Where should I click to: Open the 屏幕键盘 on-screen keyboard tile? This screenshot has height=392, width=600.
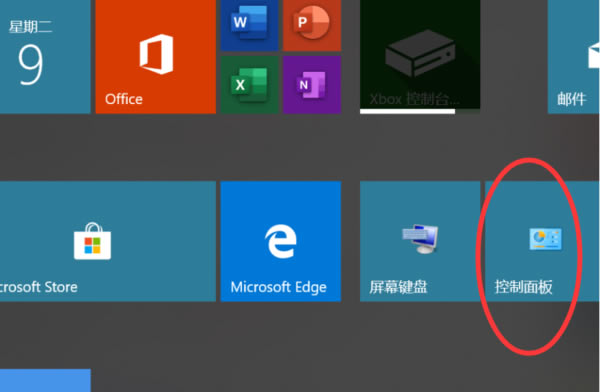[x=420, y=241]
